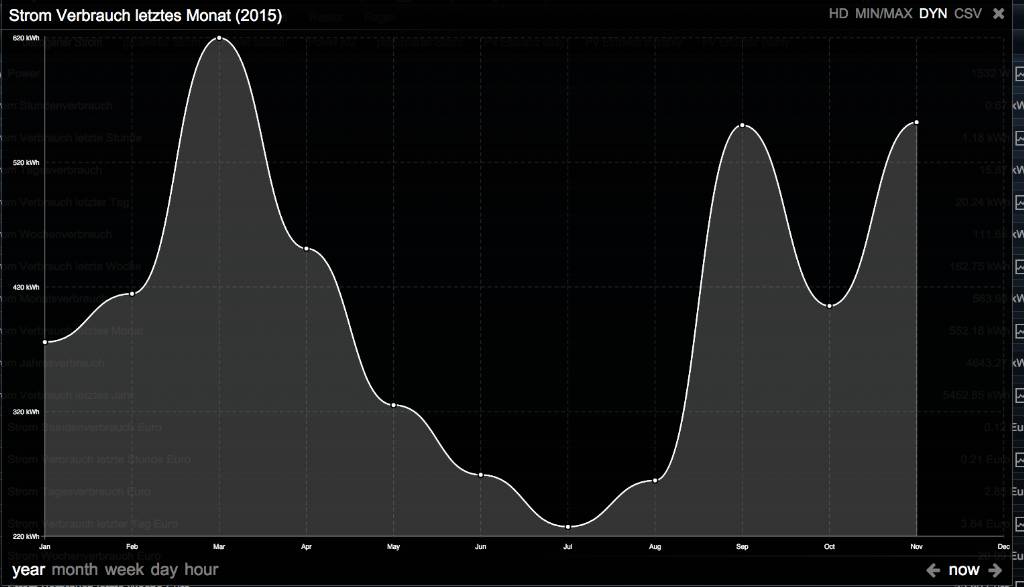
Task: Toggle HD resolution mode
Action: pos(838,14)
